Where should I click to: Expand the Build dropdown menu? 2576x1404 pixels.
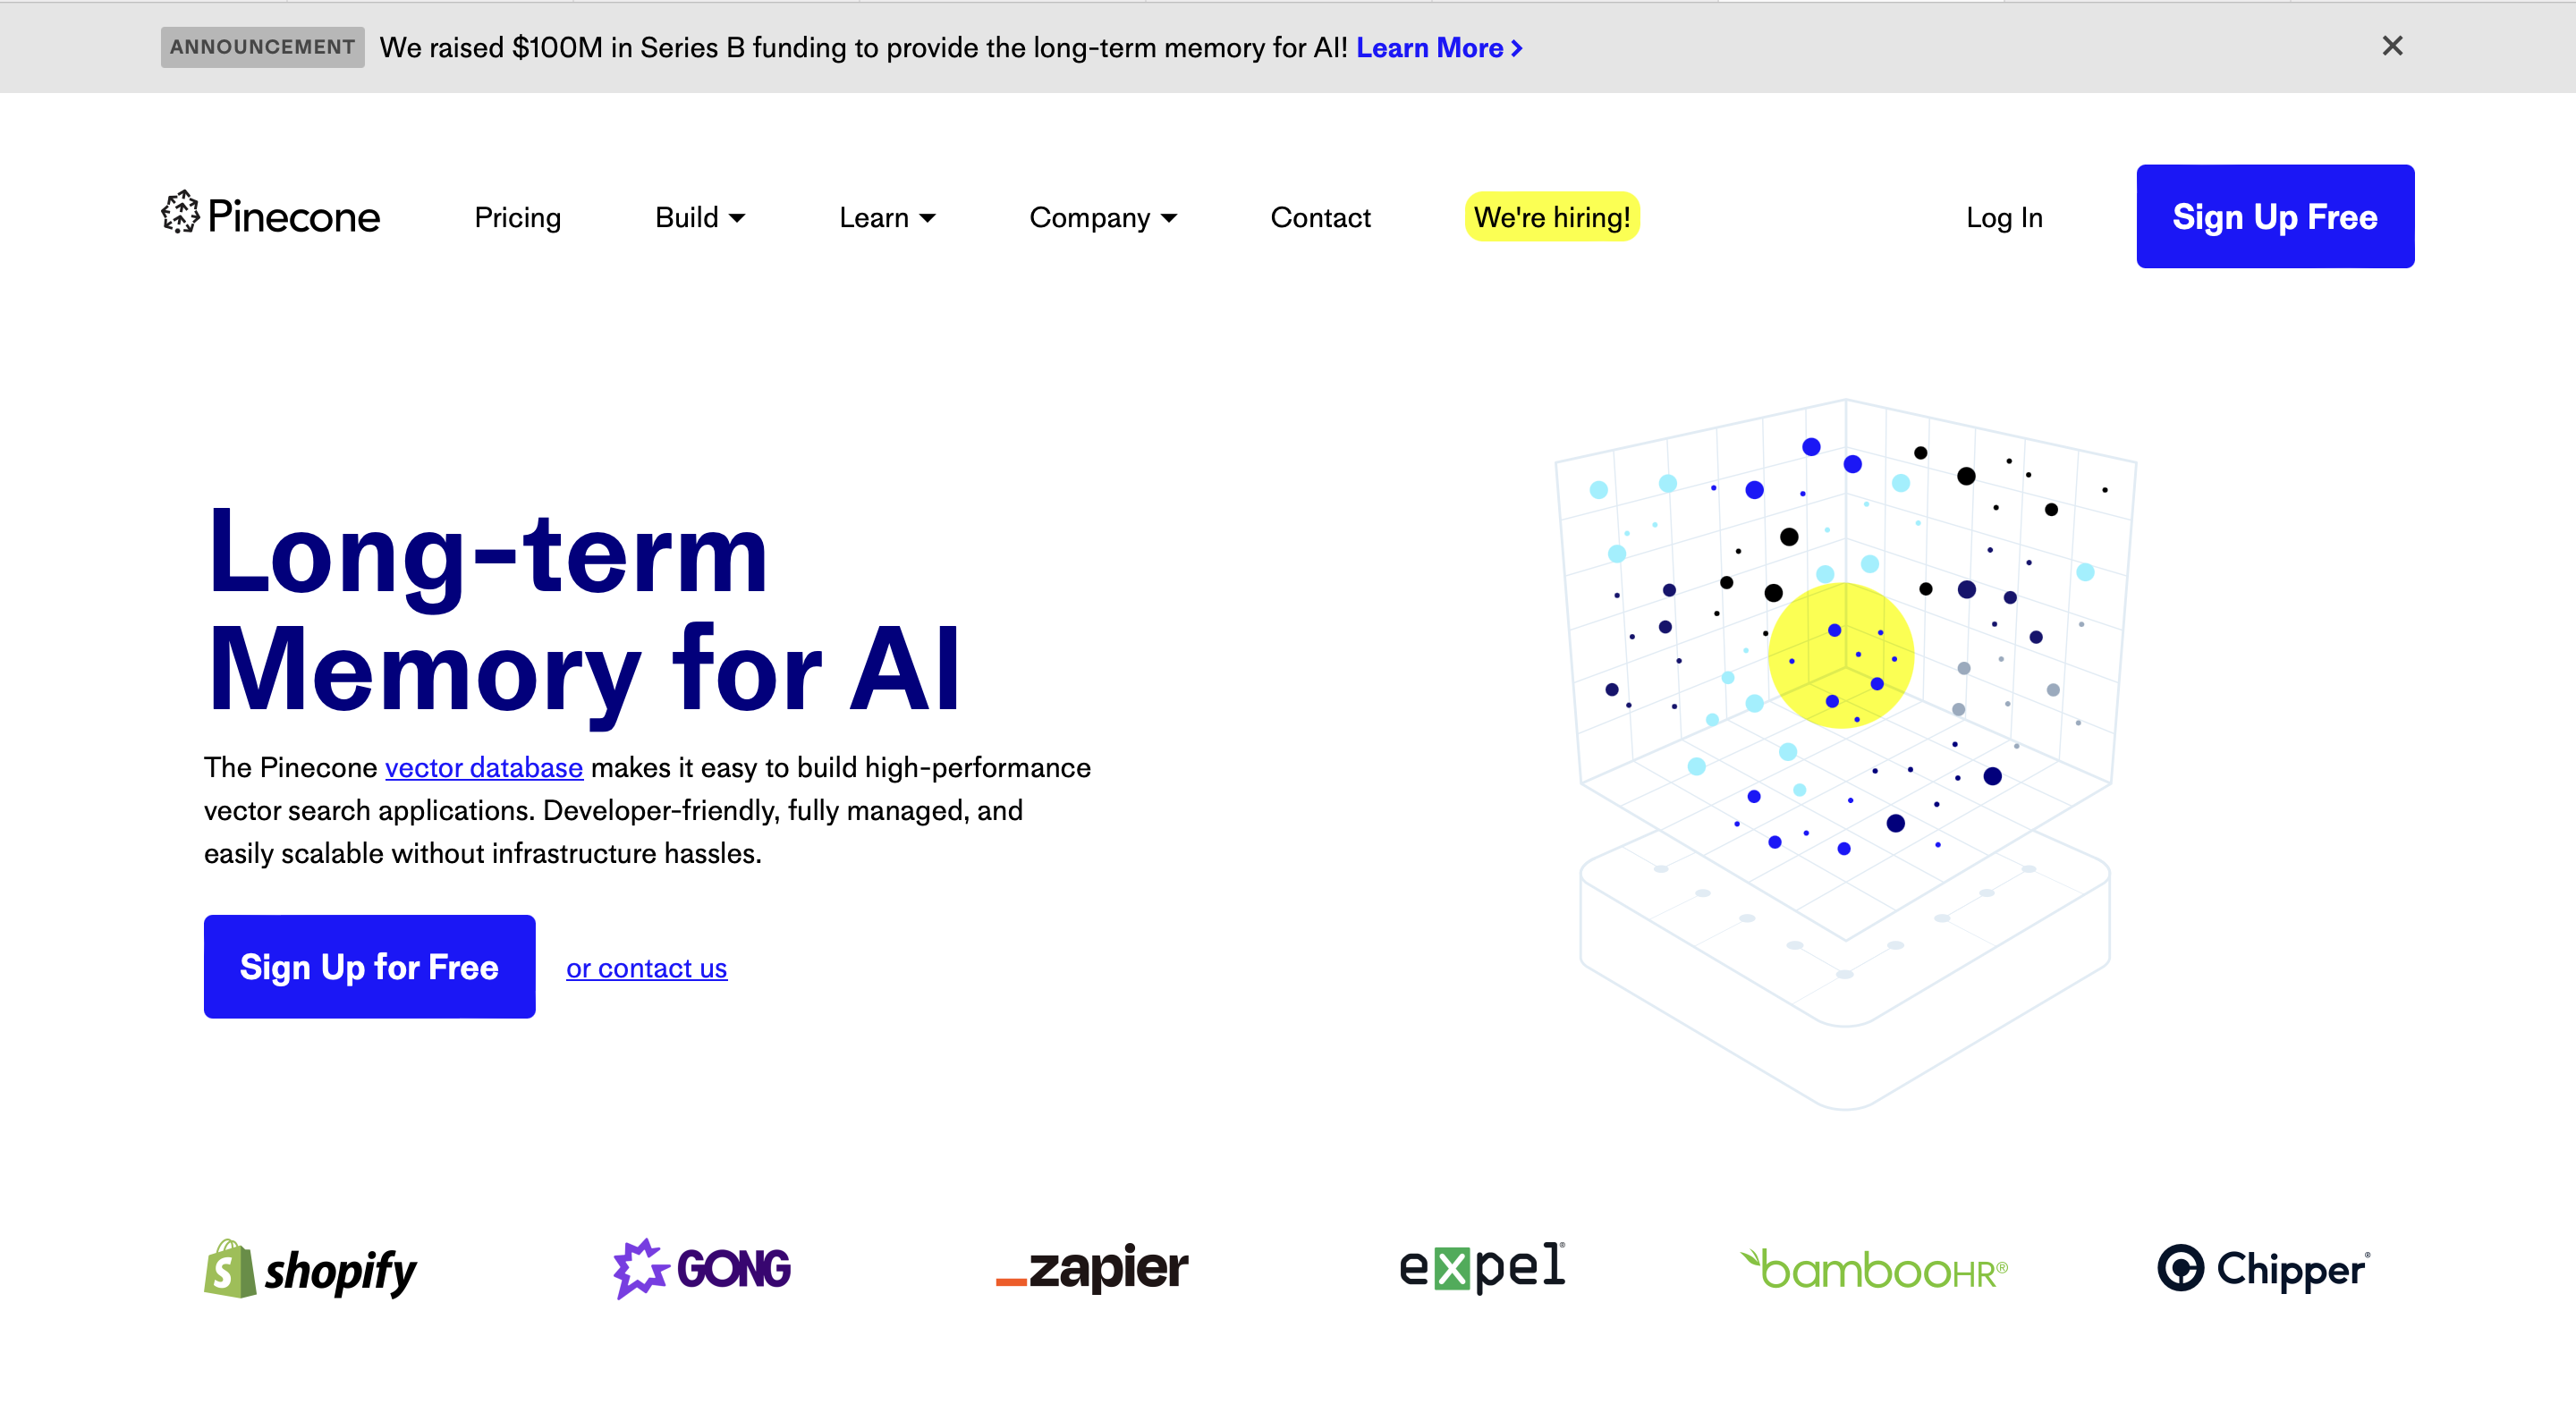[699, 216]
